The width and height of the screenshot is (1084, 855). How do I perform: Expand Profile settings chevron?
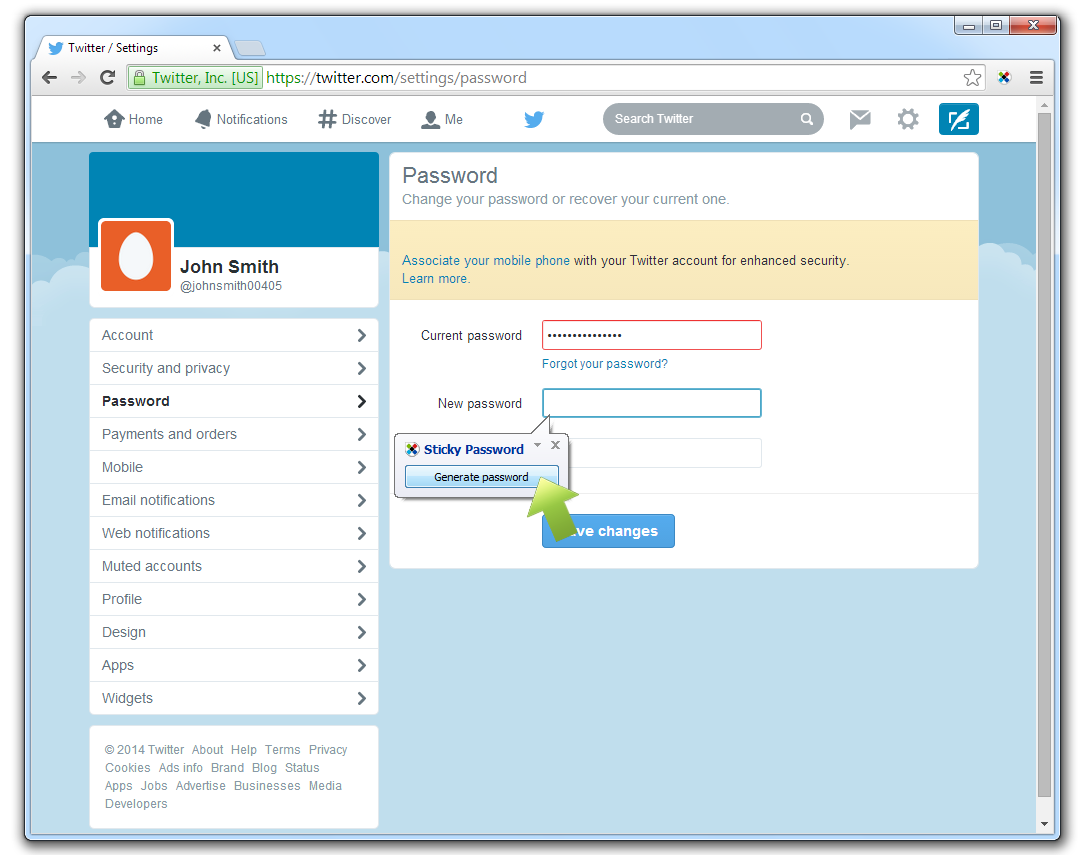pos(361,599)
